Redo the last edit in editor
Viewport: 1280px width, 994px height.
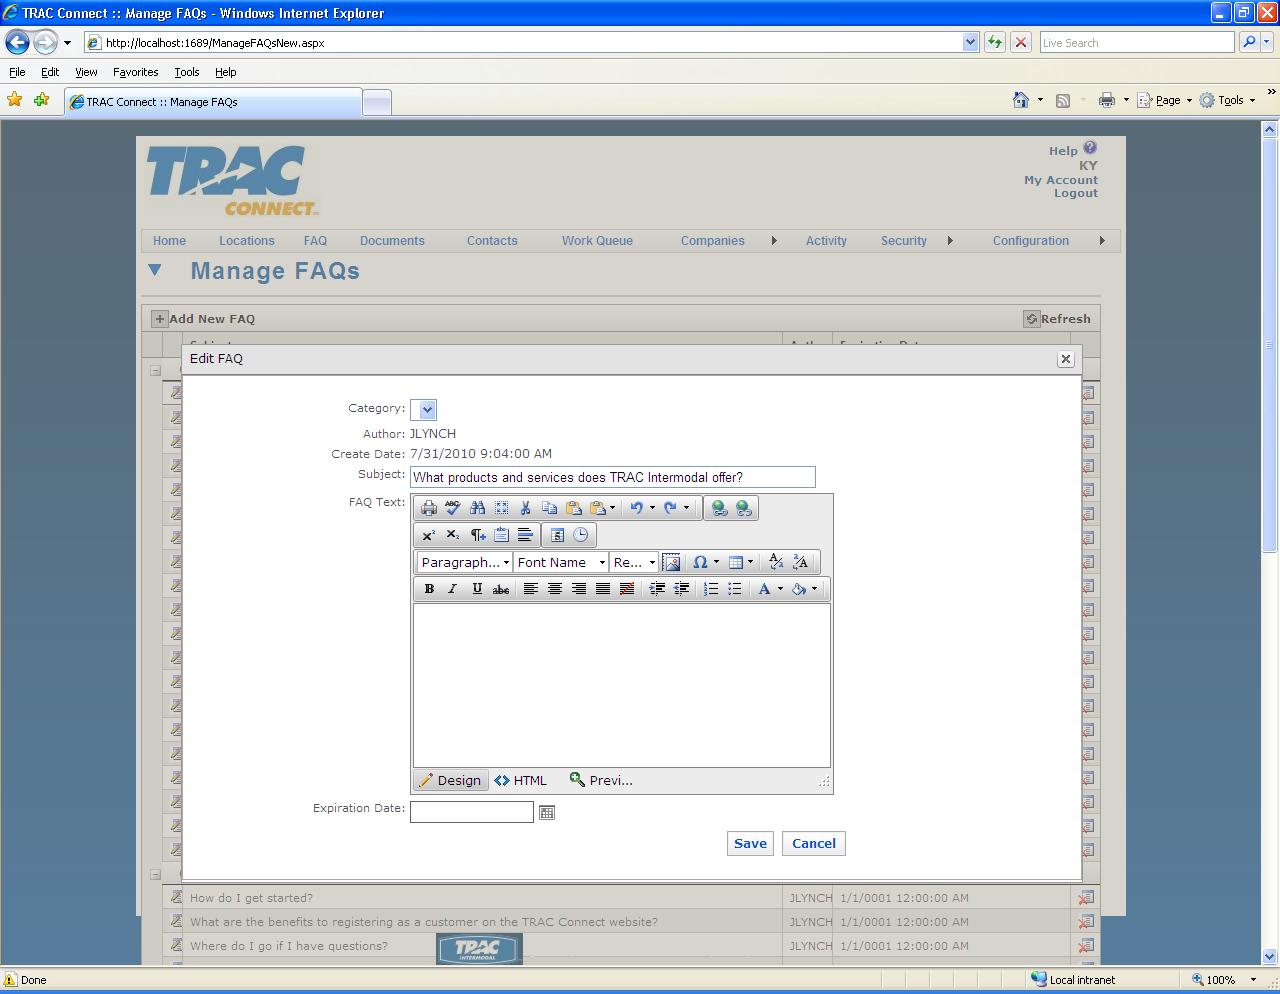(x=670, y=508)
